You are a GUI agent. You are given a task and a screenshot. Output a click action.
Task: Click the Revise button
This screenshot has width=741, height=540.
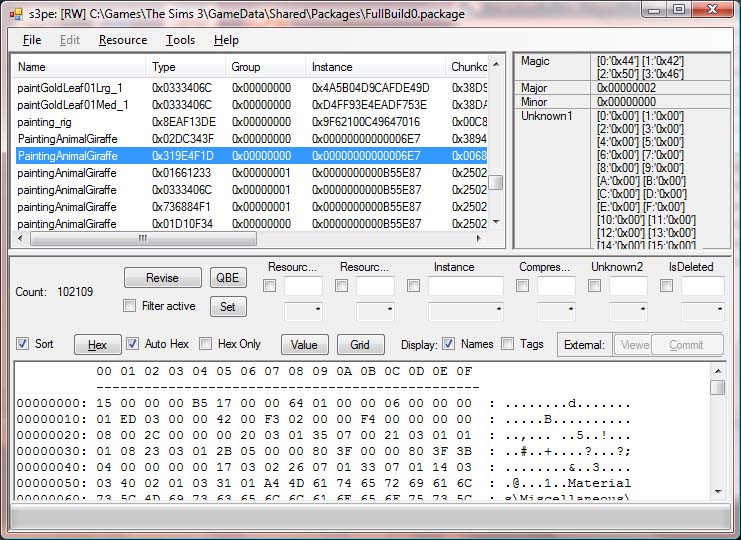coord(163,278)
